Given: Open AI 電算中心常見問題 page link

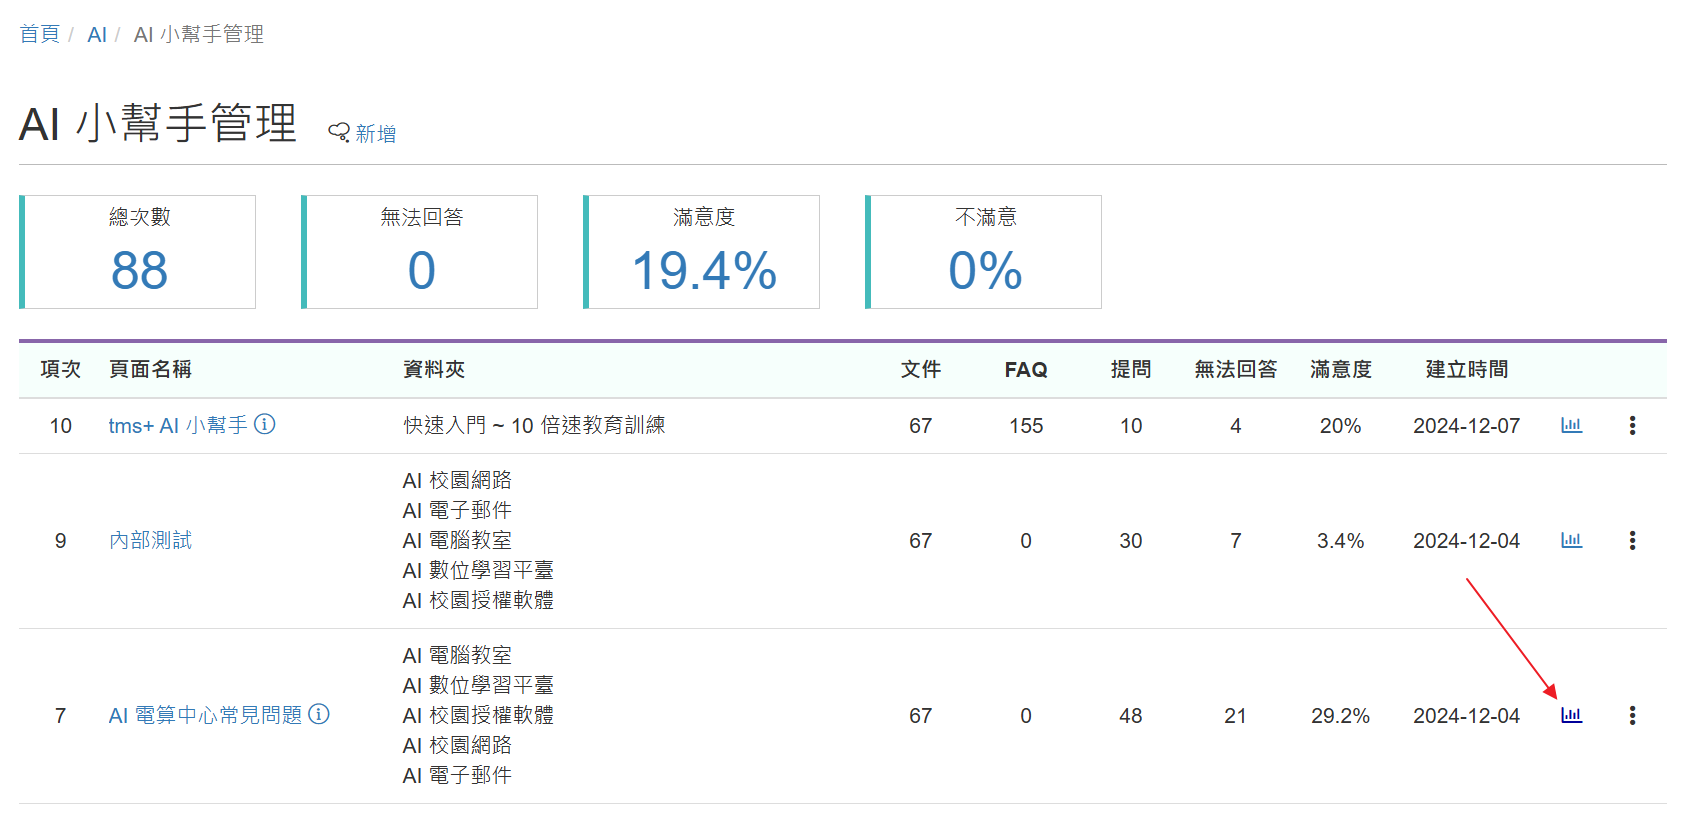Looking at the screenshot, I should pos(205,716).
